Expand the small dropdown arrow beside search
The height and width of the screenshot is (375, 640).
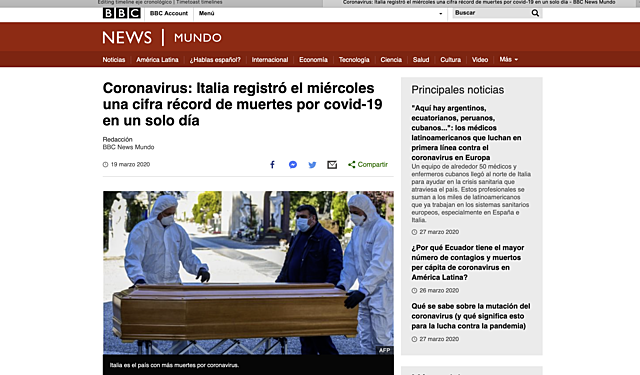point(440,13)
